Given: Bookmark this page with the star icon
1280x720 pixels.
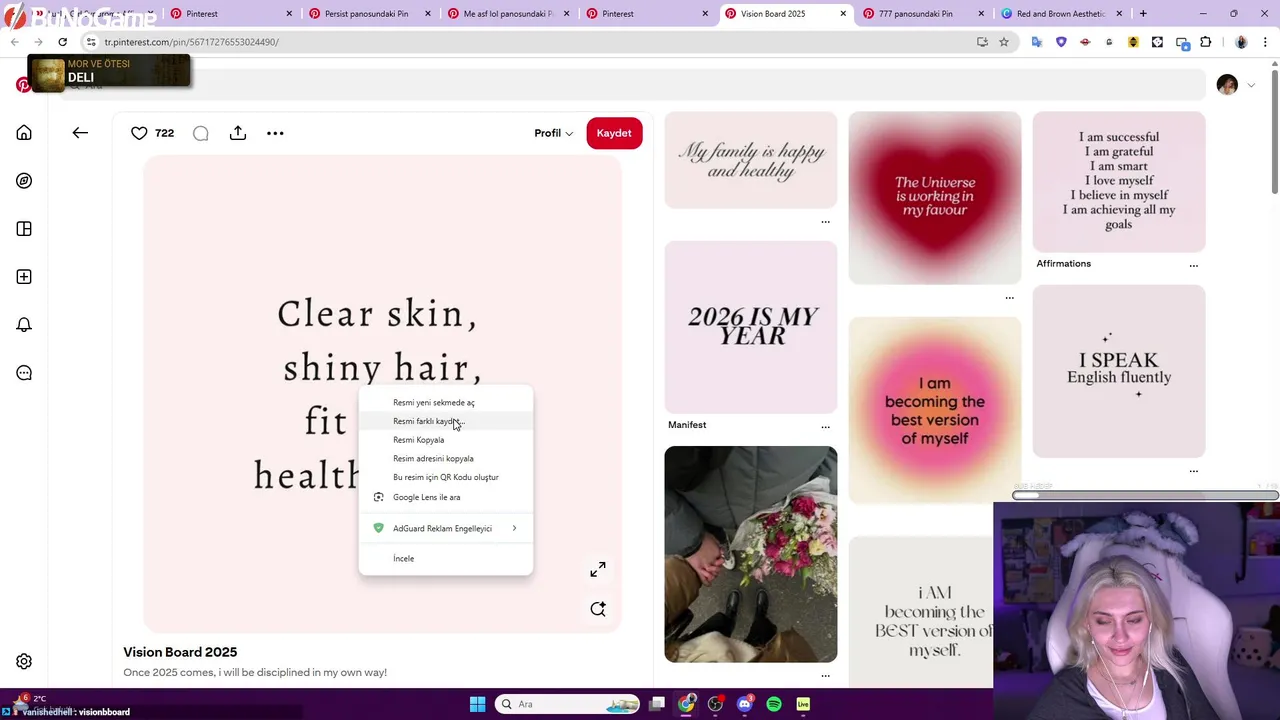Looking at the screenshot, I should 1004,42.
